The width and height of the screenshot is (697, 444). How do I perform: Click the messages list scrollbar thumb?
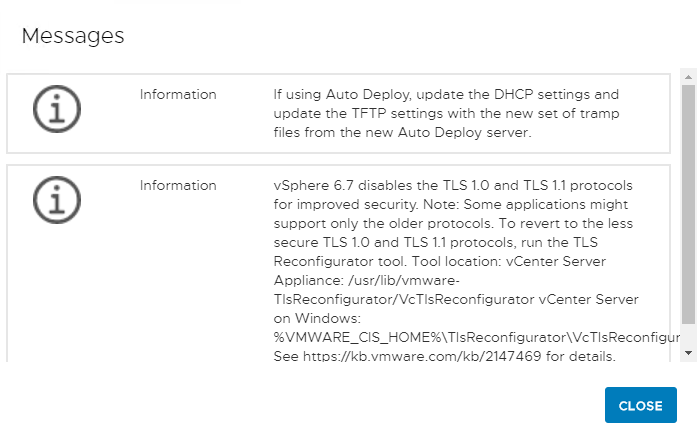click(688, 200)
